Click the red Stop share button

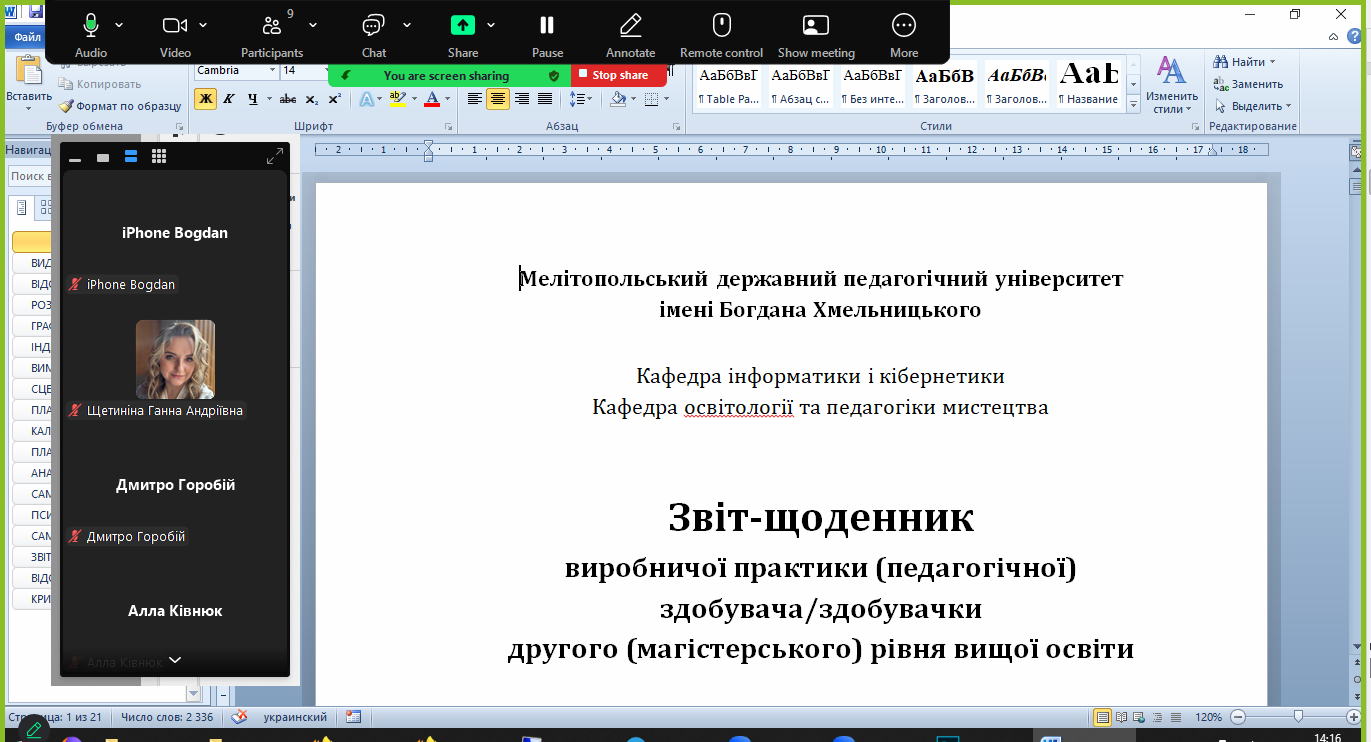tap(619, 75)
